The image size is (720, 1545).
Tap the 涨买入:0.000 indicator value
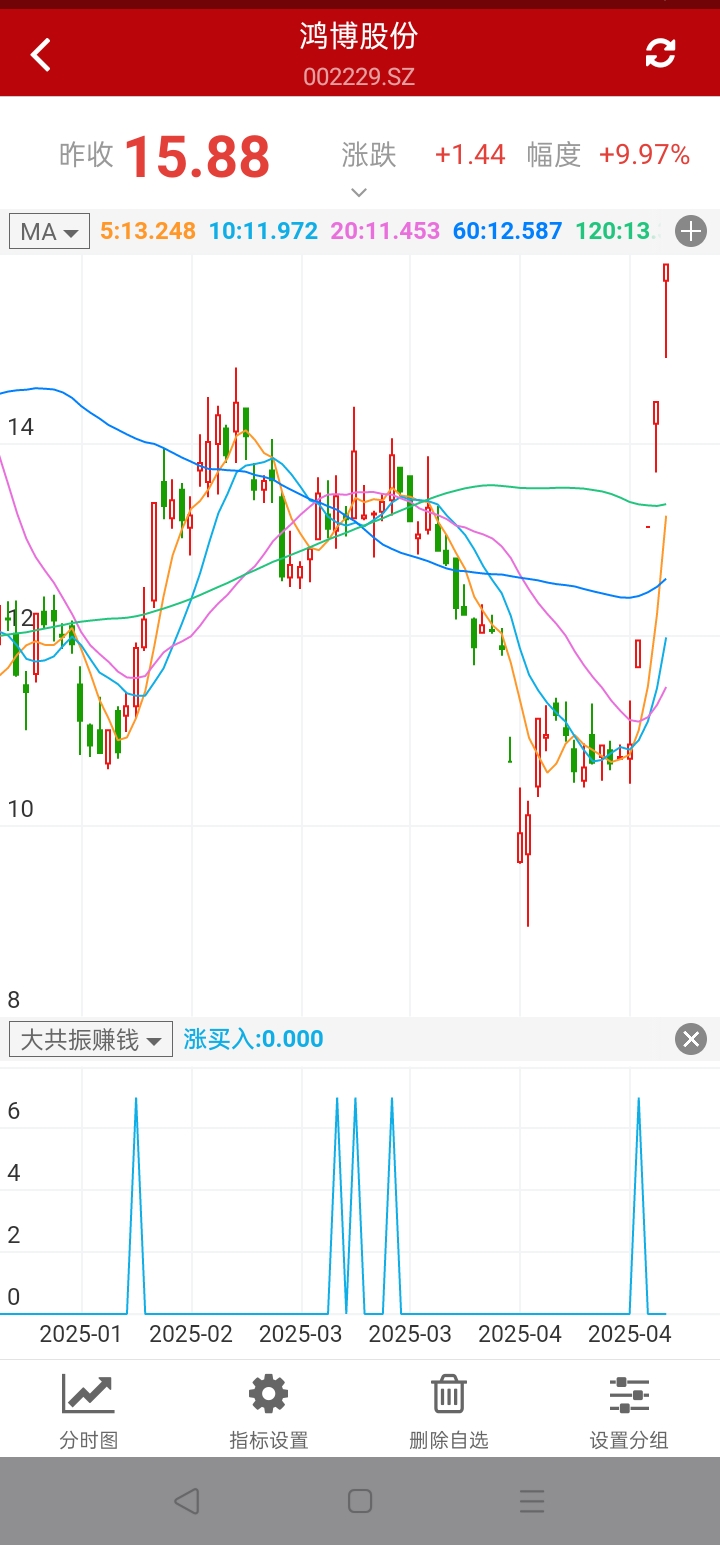(x=254, y=1039)
